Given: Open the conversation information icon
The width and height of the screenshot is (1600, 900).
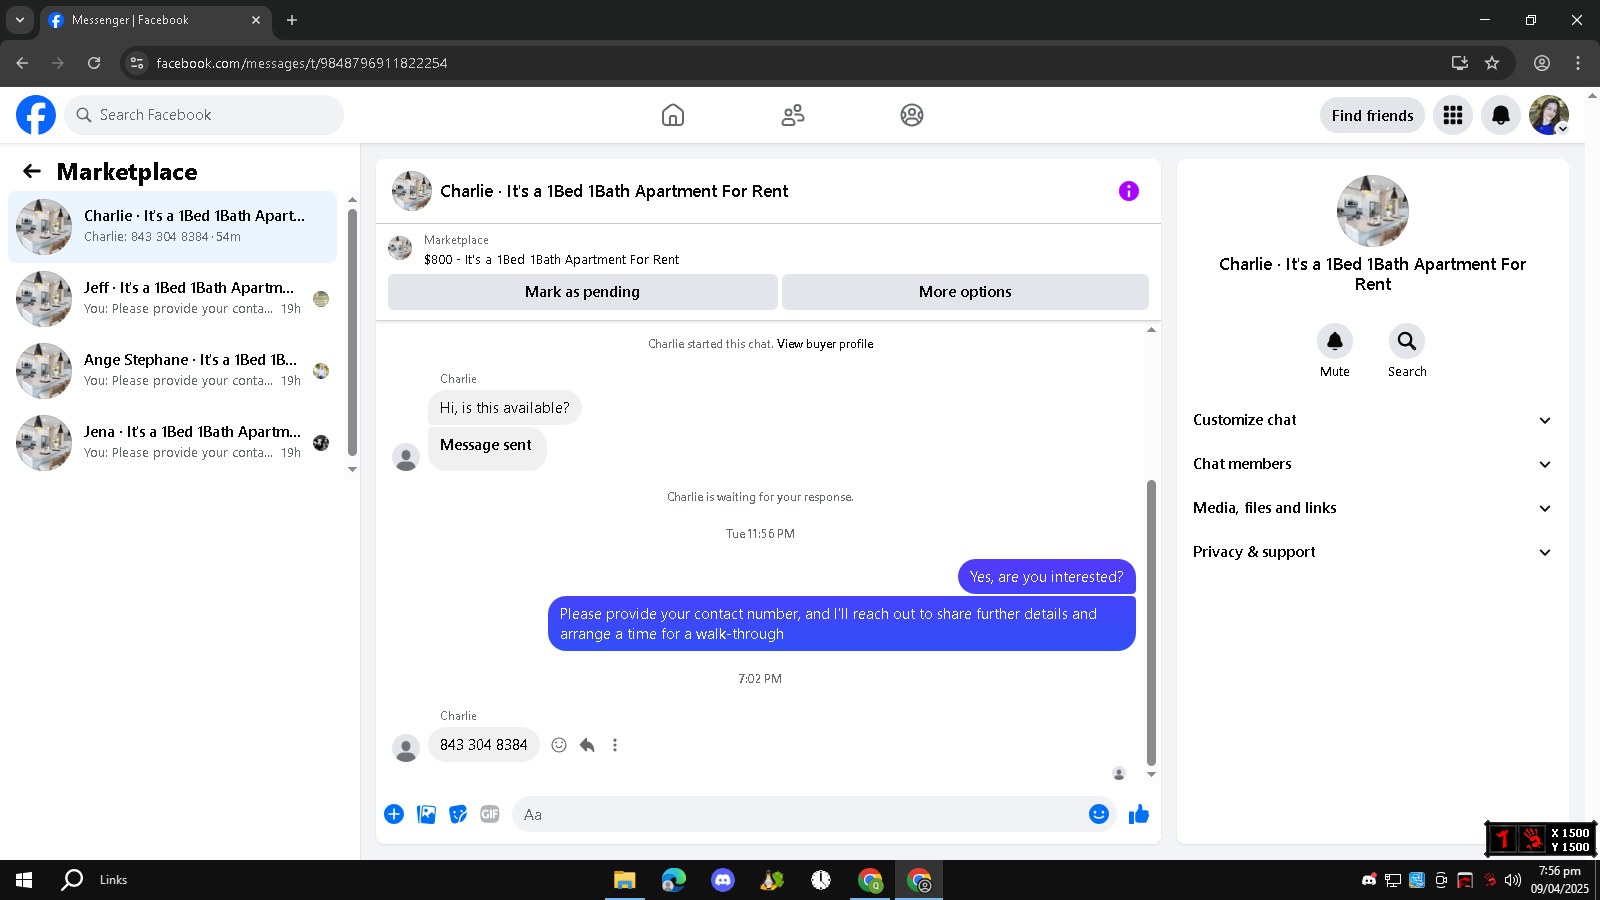Looking at the screenshot, I should coord(1129,191).
